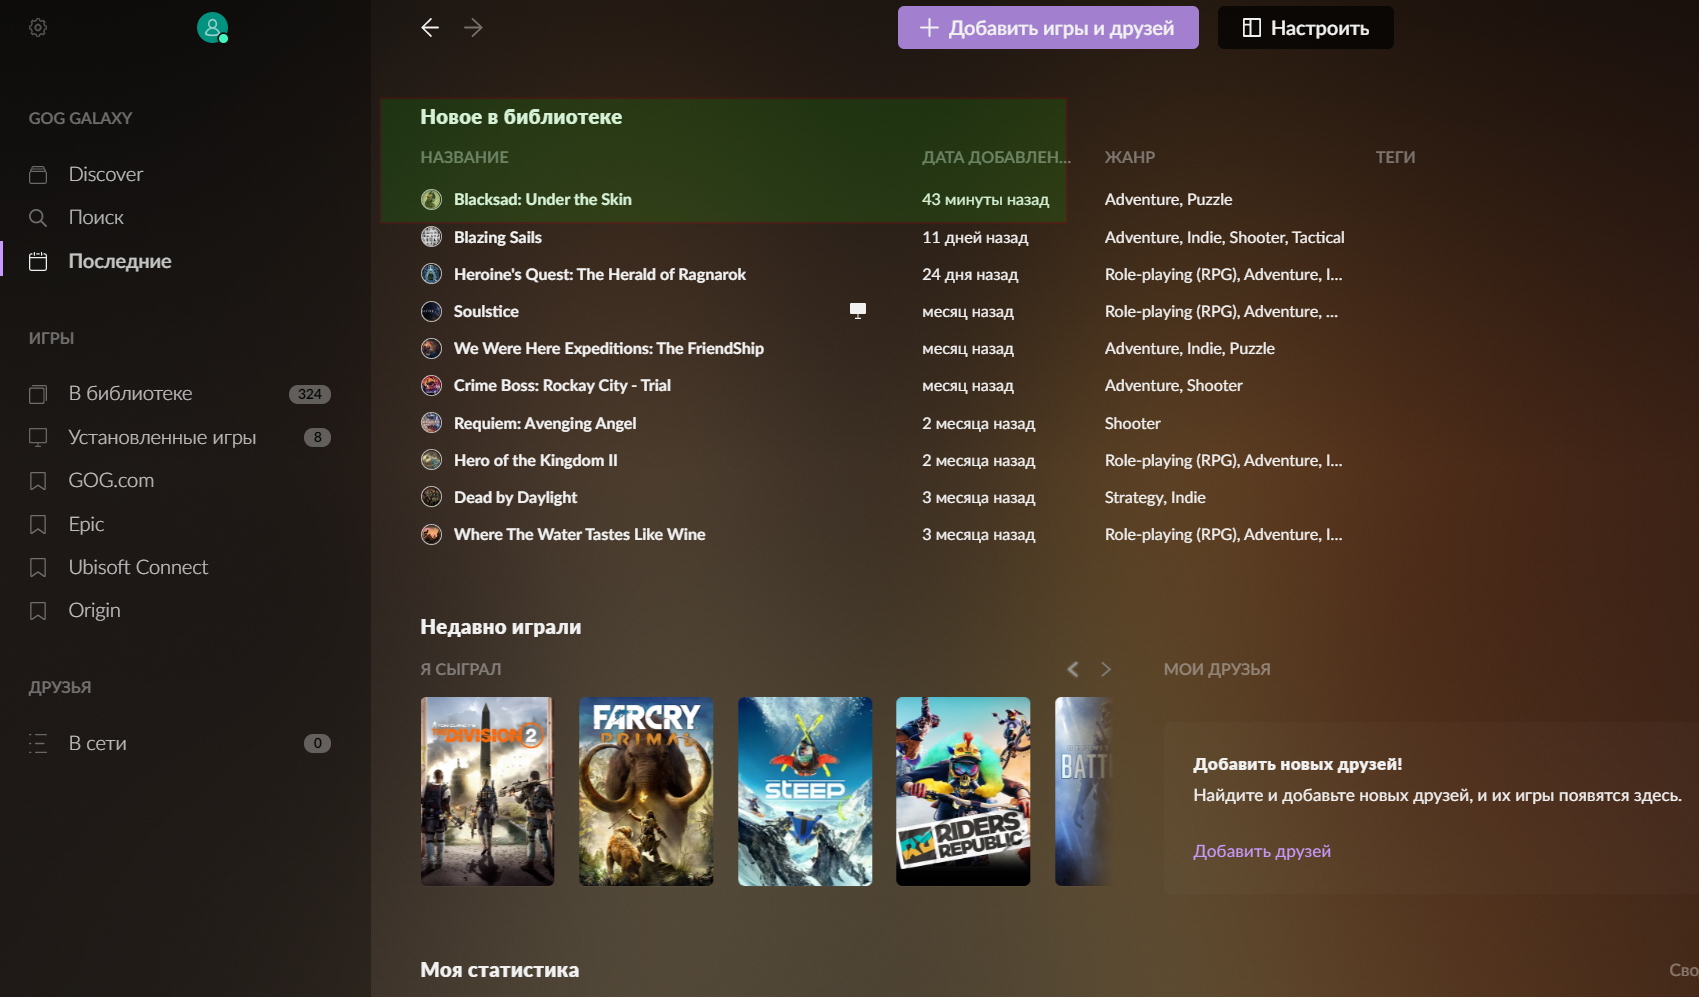Open Установленные игры list
Image resolution: width=1699 pixels, height=997 pixels.
pyautogui.click(x=162, y=437)
